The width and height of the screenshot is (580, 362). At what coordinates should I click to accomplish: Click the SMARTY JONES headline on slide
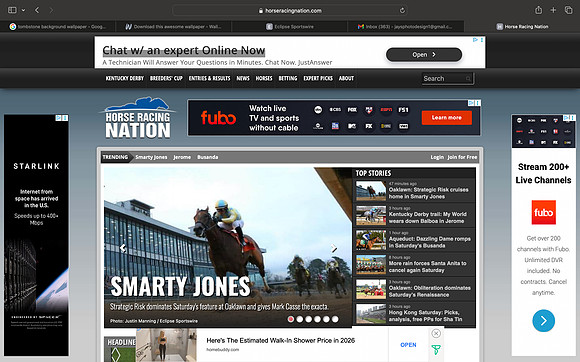pos(181,286)
